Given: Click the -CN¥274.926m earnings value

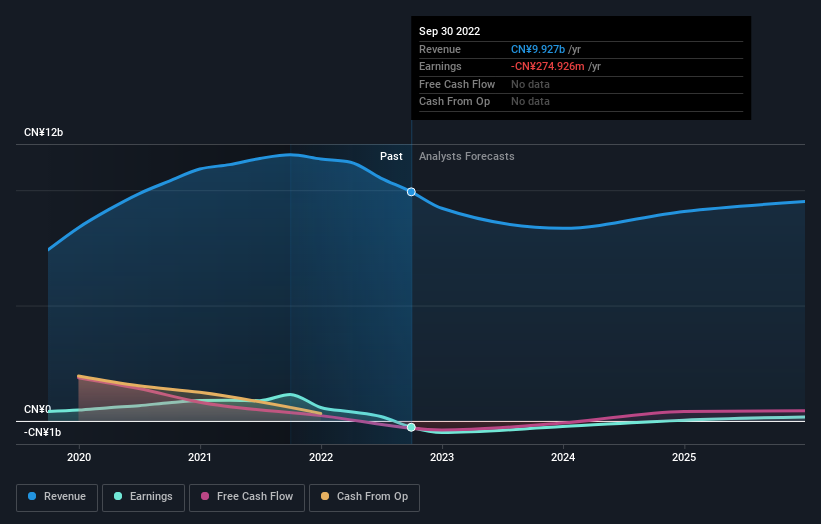Looking at the screenshot, I should pos(548,66).
